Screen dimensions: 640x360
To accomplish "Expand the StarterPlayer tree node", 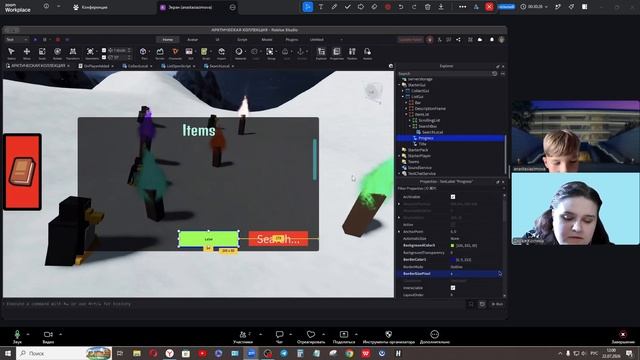I will pyautogui.click(x=400, y=156).
